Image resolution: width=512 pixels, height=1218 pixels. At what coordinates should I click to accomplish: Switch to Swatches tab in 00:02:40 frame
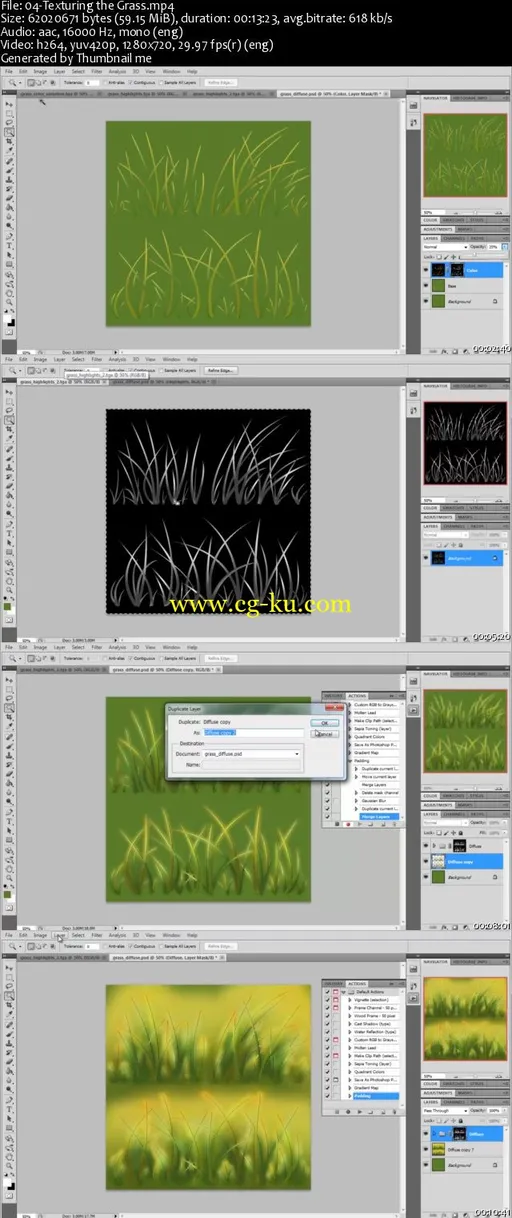click(453, 220)
